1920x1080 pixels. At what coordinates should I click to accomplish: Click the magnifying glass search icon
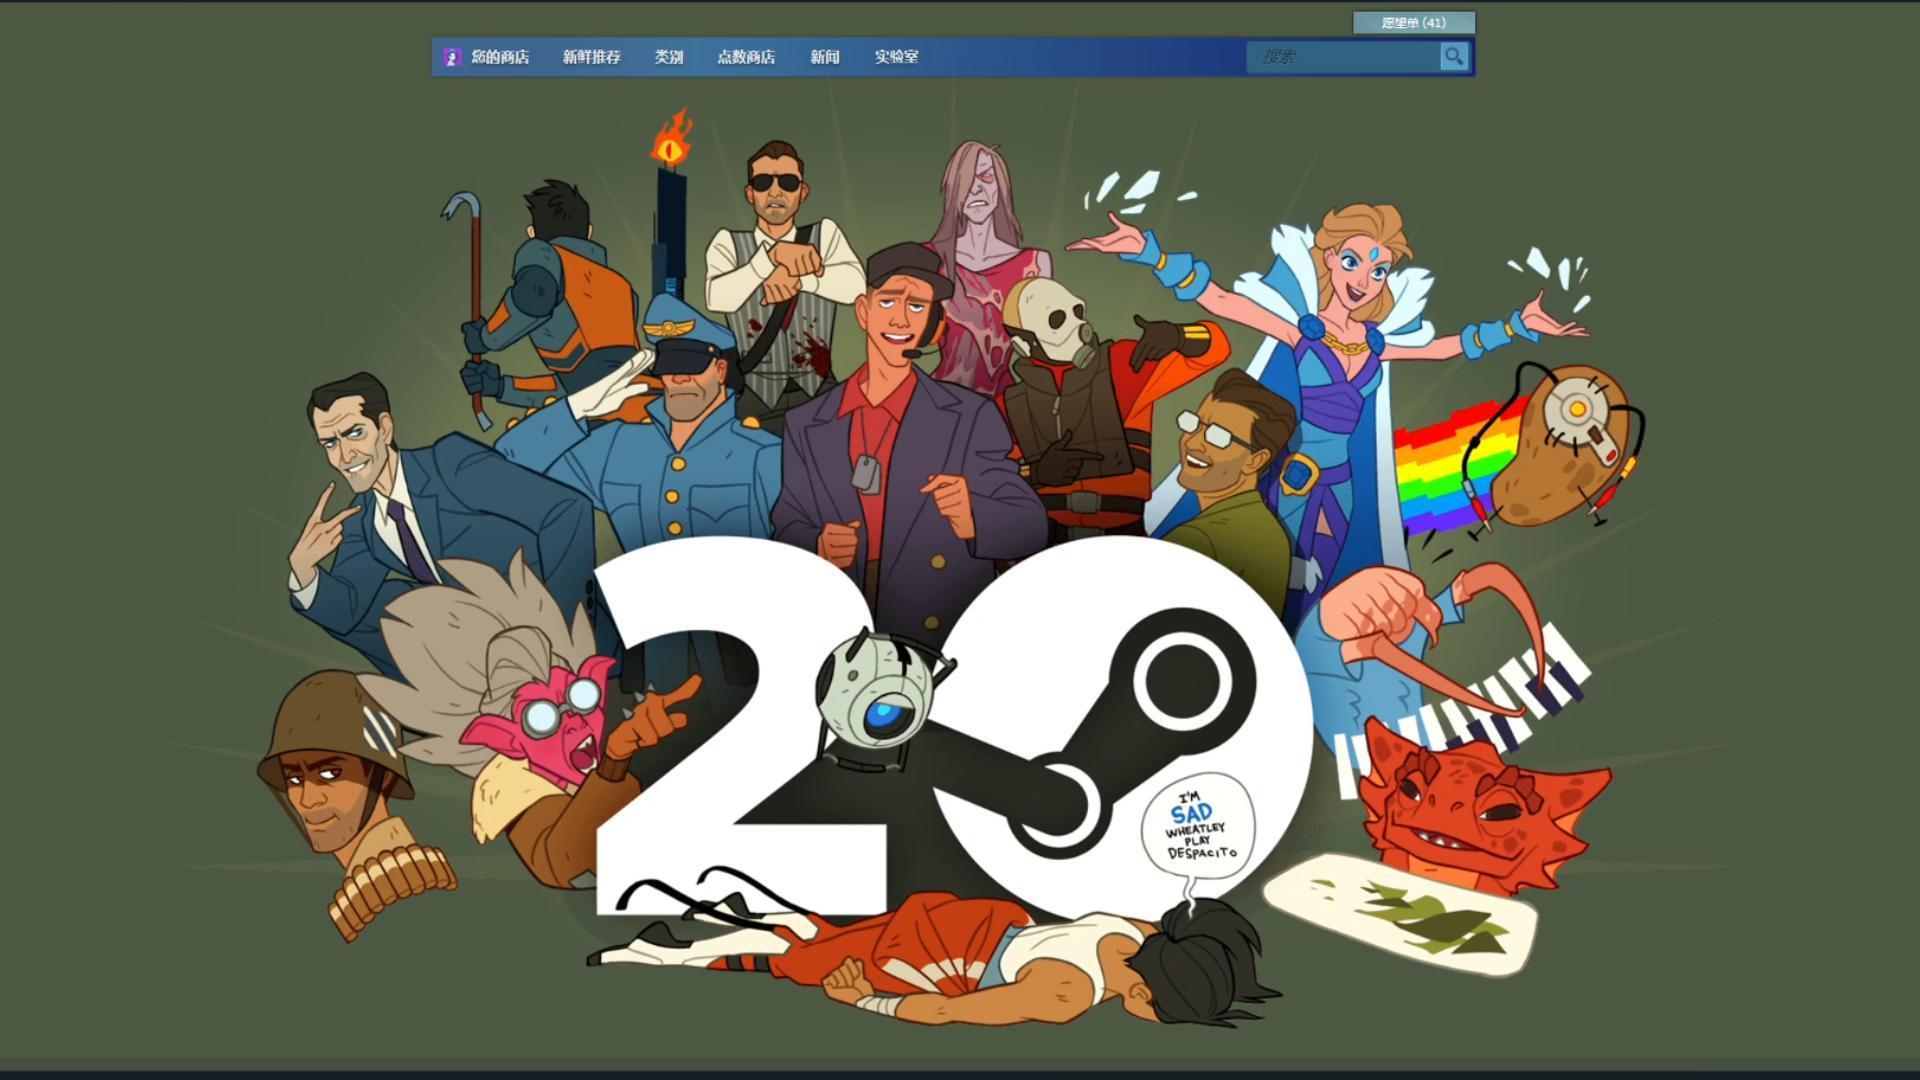[1454, 57]
